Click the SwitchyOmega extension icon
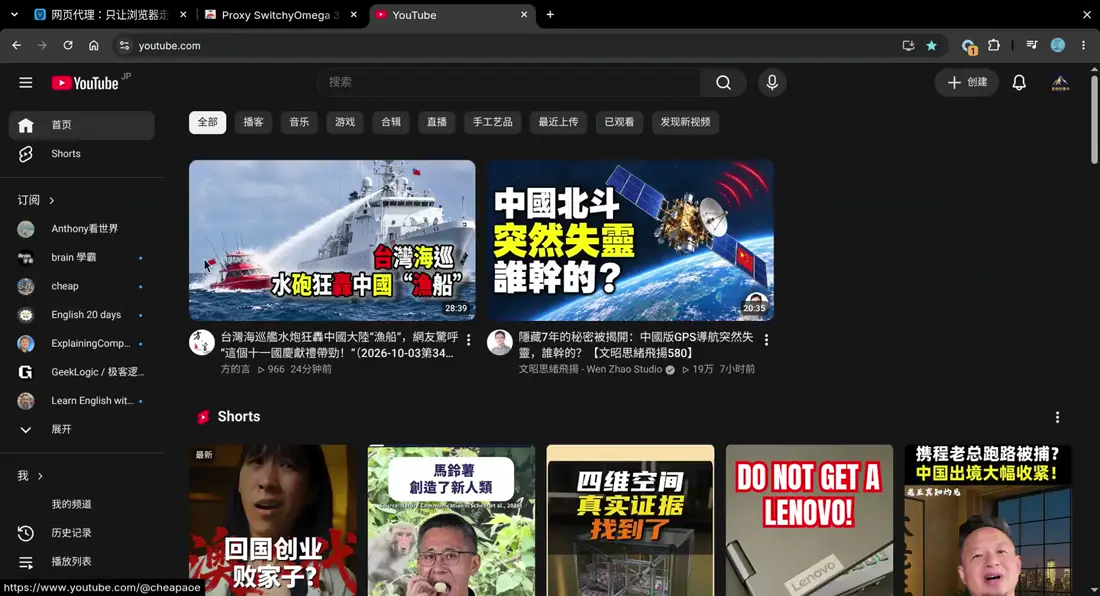The width and height of the screenshot is (1100, 596). pos(969,46)
